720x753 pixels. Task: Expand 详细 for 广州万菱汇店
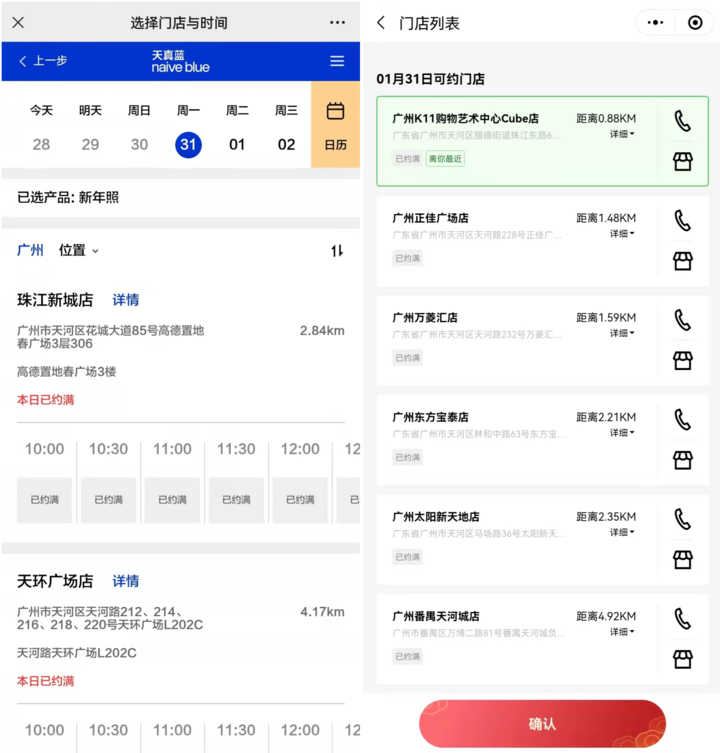tap(622, 333)
